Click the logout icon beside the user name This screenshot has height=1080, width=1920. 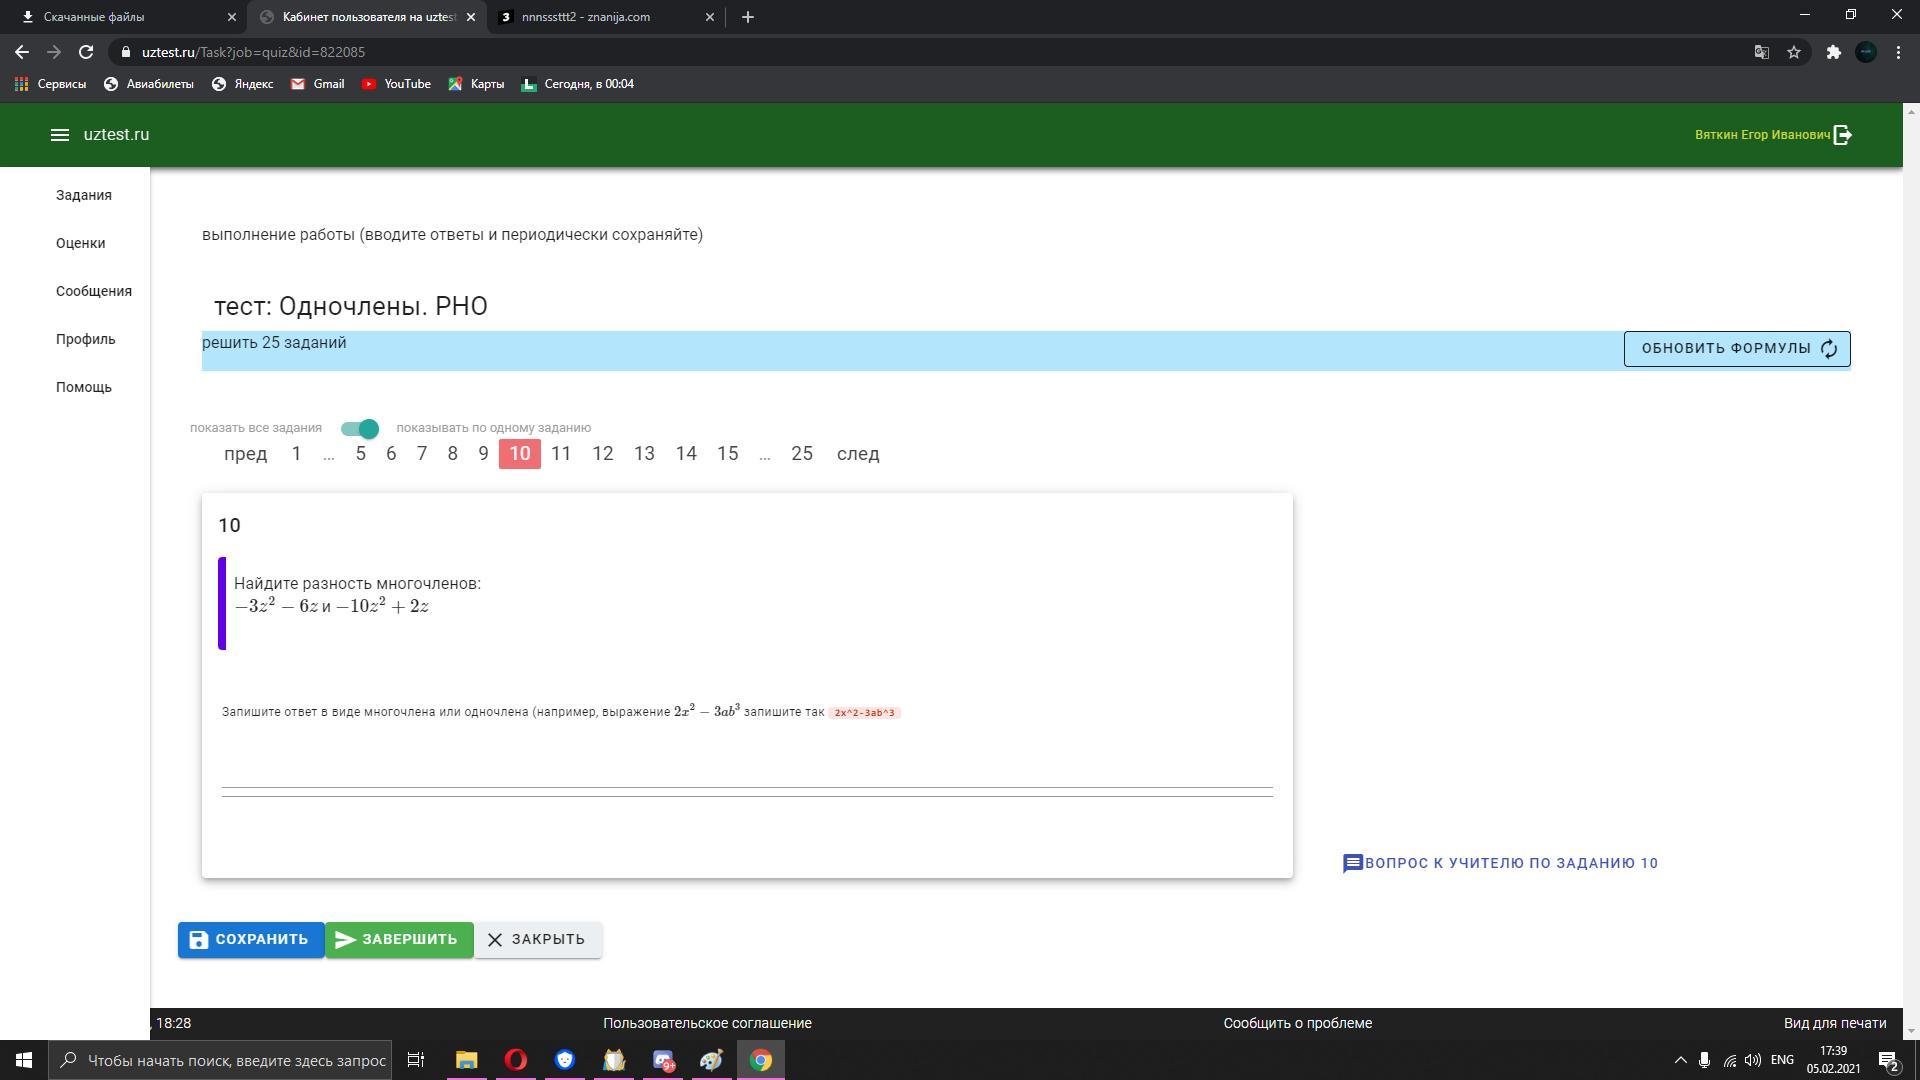coord(1843,135)
